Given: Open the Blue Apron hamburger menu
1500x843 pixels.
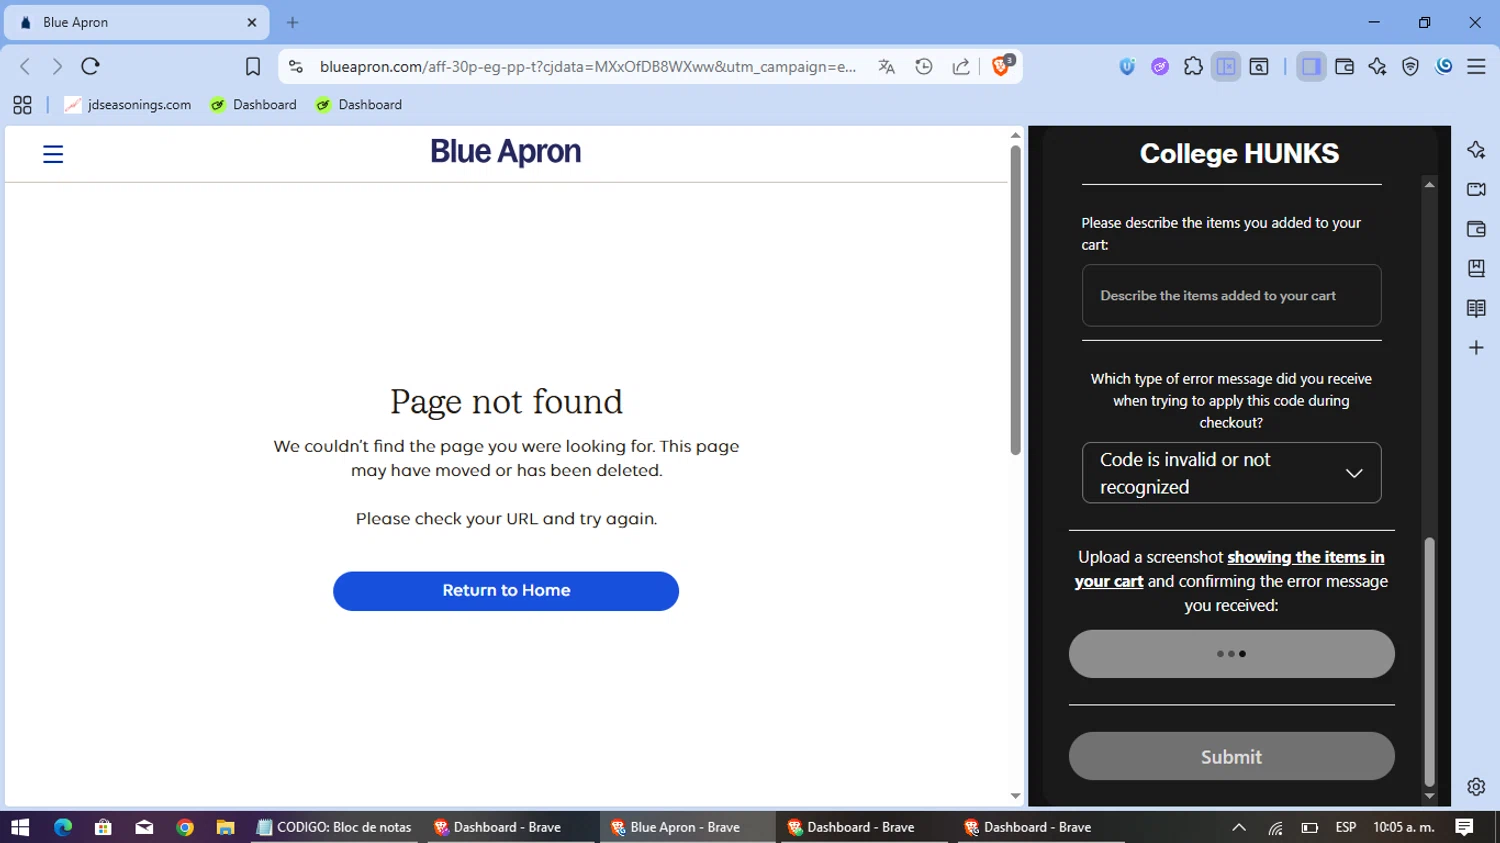Looking at the screenshot, I should click(x=53, y=154).
